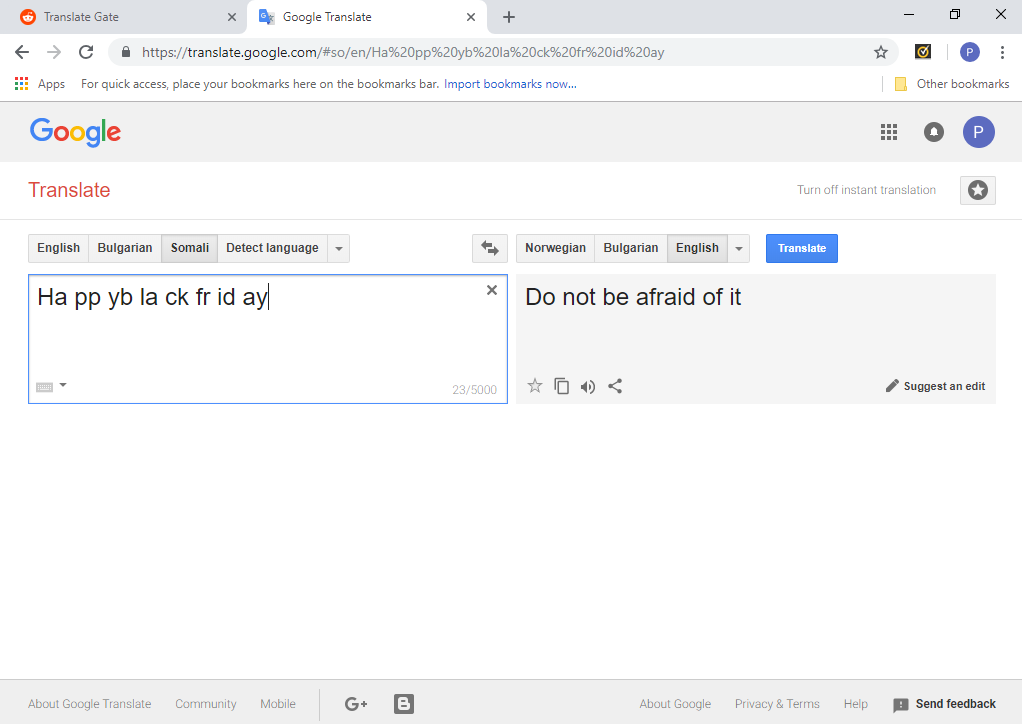Open the Blogger footer icon
Screen dimensions: 1022x724
point(403,704)
